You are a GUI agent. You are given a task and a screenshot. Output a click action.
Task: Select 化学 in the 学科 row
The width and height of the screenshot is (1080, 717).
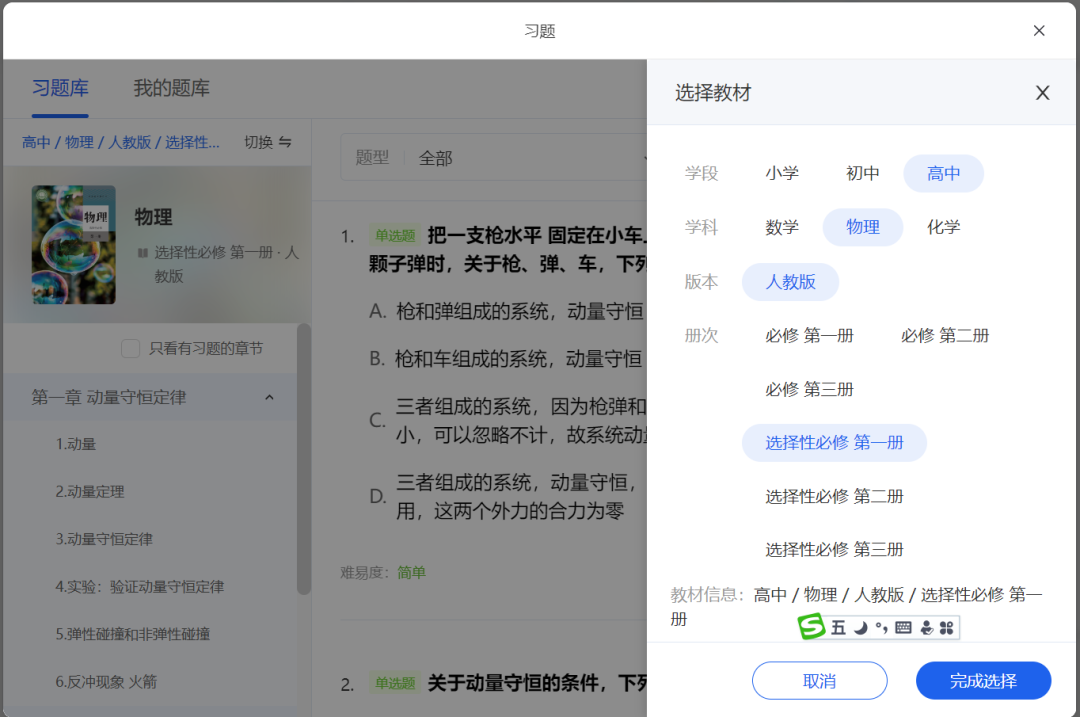[943, 227]
